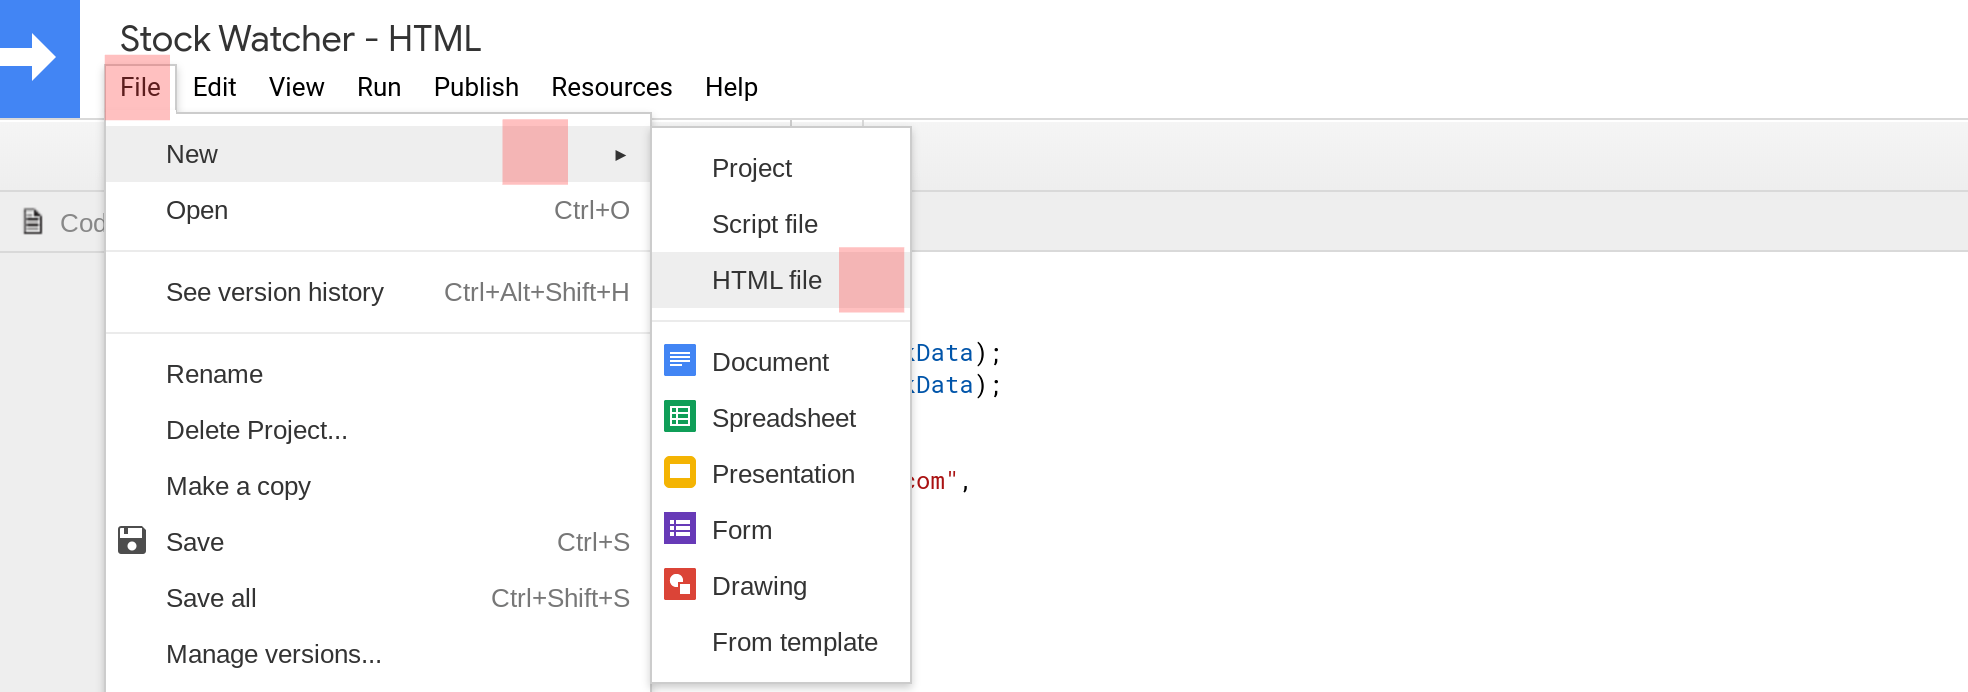
Task: Create a new Form
Action: pos(781,530)
